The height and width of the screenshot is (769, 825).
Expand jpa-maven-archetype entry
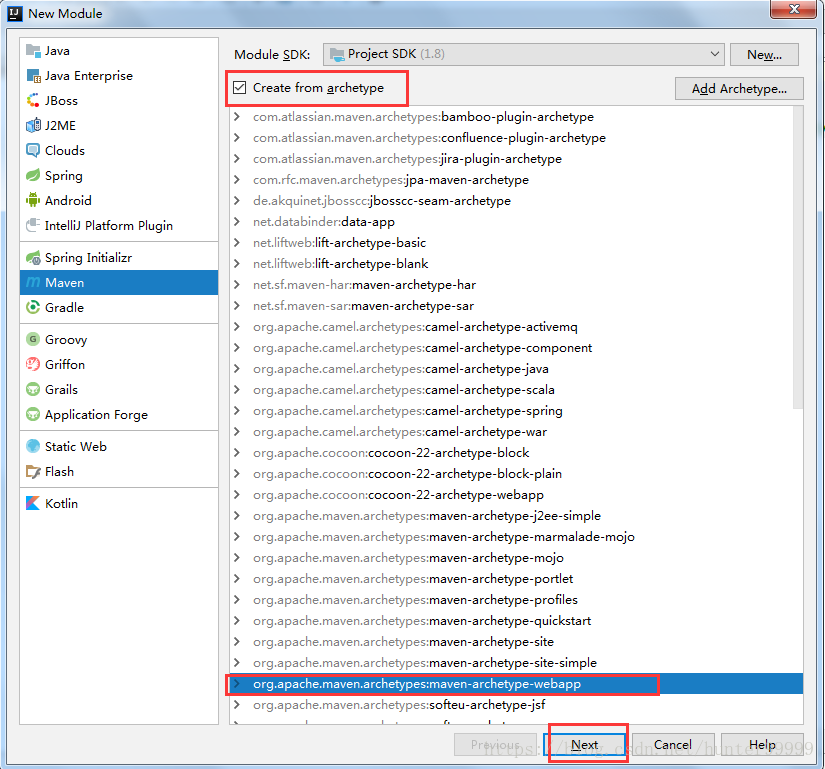click(237, 180)
